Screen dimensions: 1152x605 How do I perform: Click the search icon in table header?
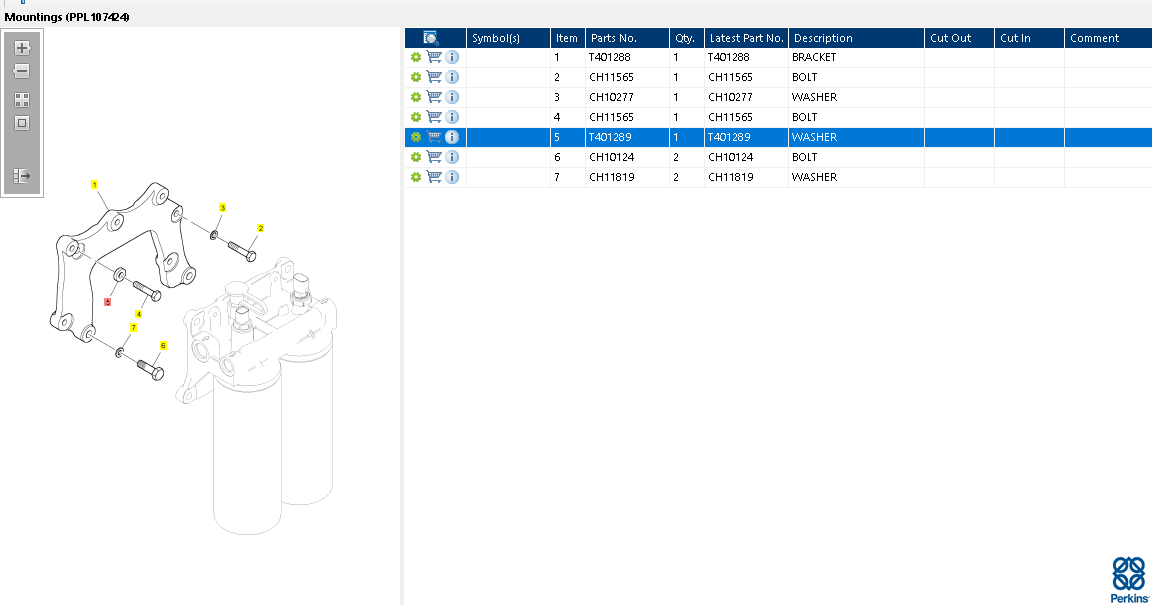431,38
